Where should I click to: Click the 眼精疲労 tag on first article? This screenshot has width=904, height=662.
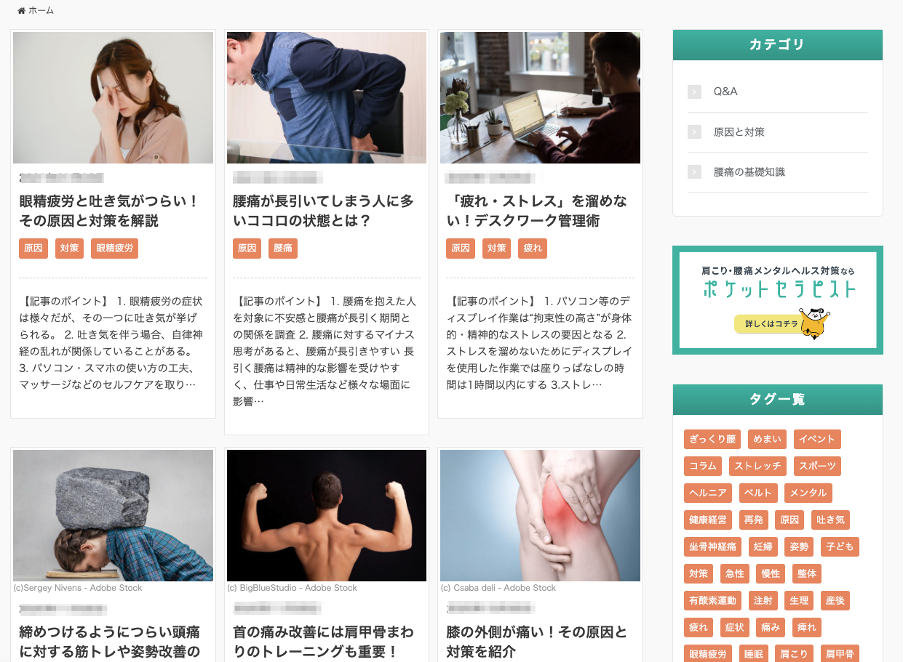click(x=114, y=248)
